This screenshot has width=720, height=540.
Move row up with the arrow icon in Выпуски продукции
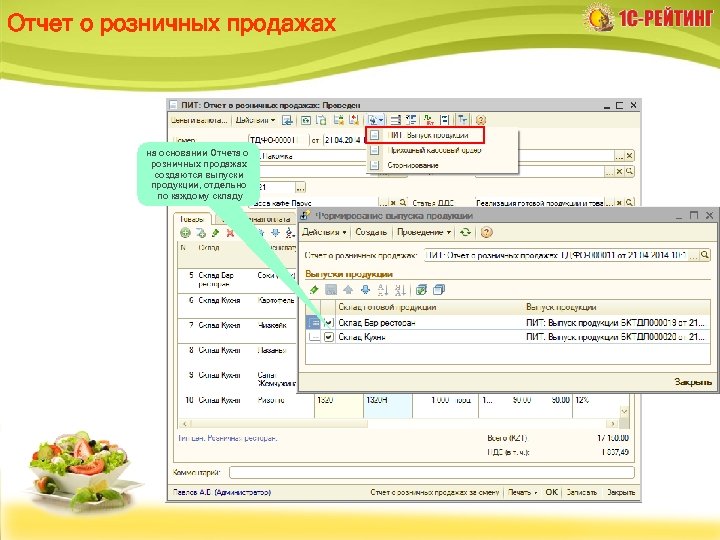point(348,290)
